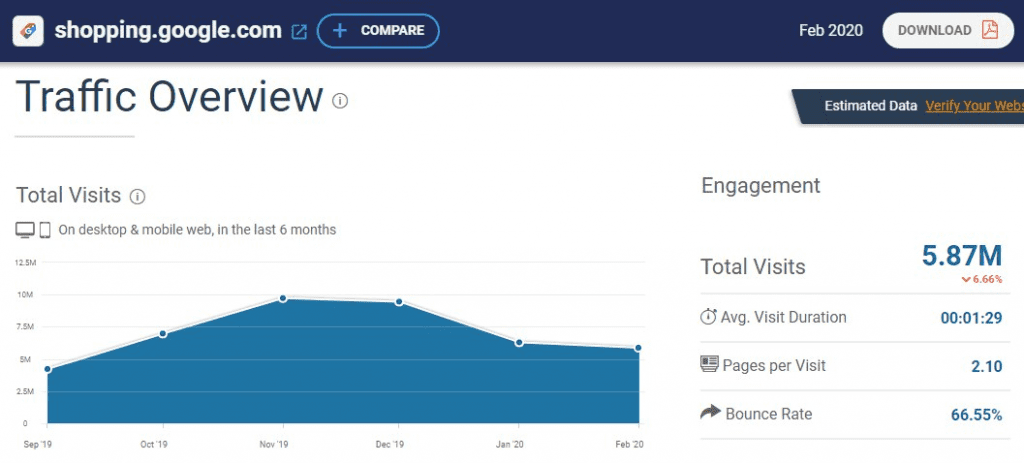Open the external link icon beside the domain

[299, 31]
